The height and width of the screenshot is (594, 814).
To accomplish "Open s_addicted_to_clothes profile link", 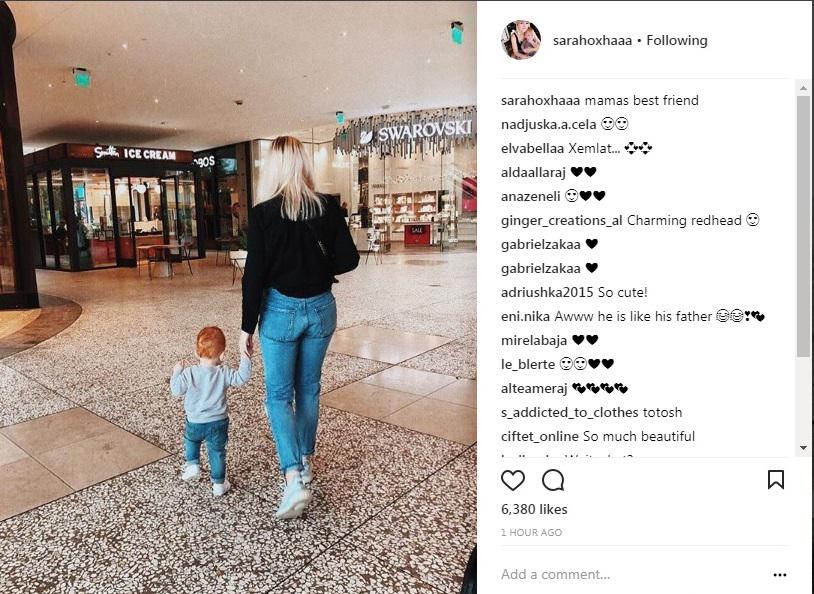I will point(569,413).
